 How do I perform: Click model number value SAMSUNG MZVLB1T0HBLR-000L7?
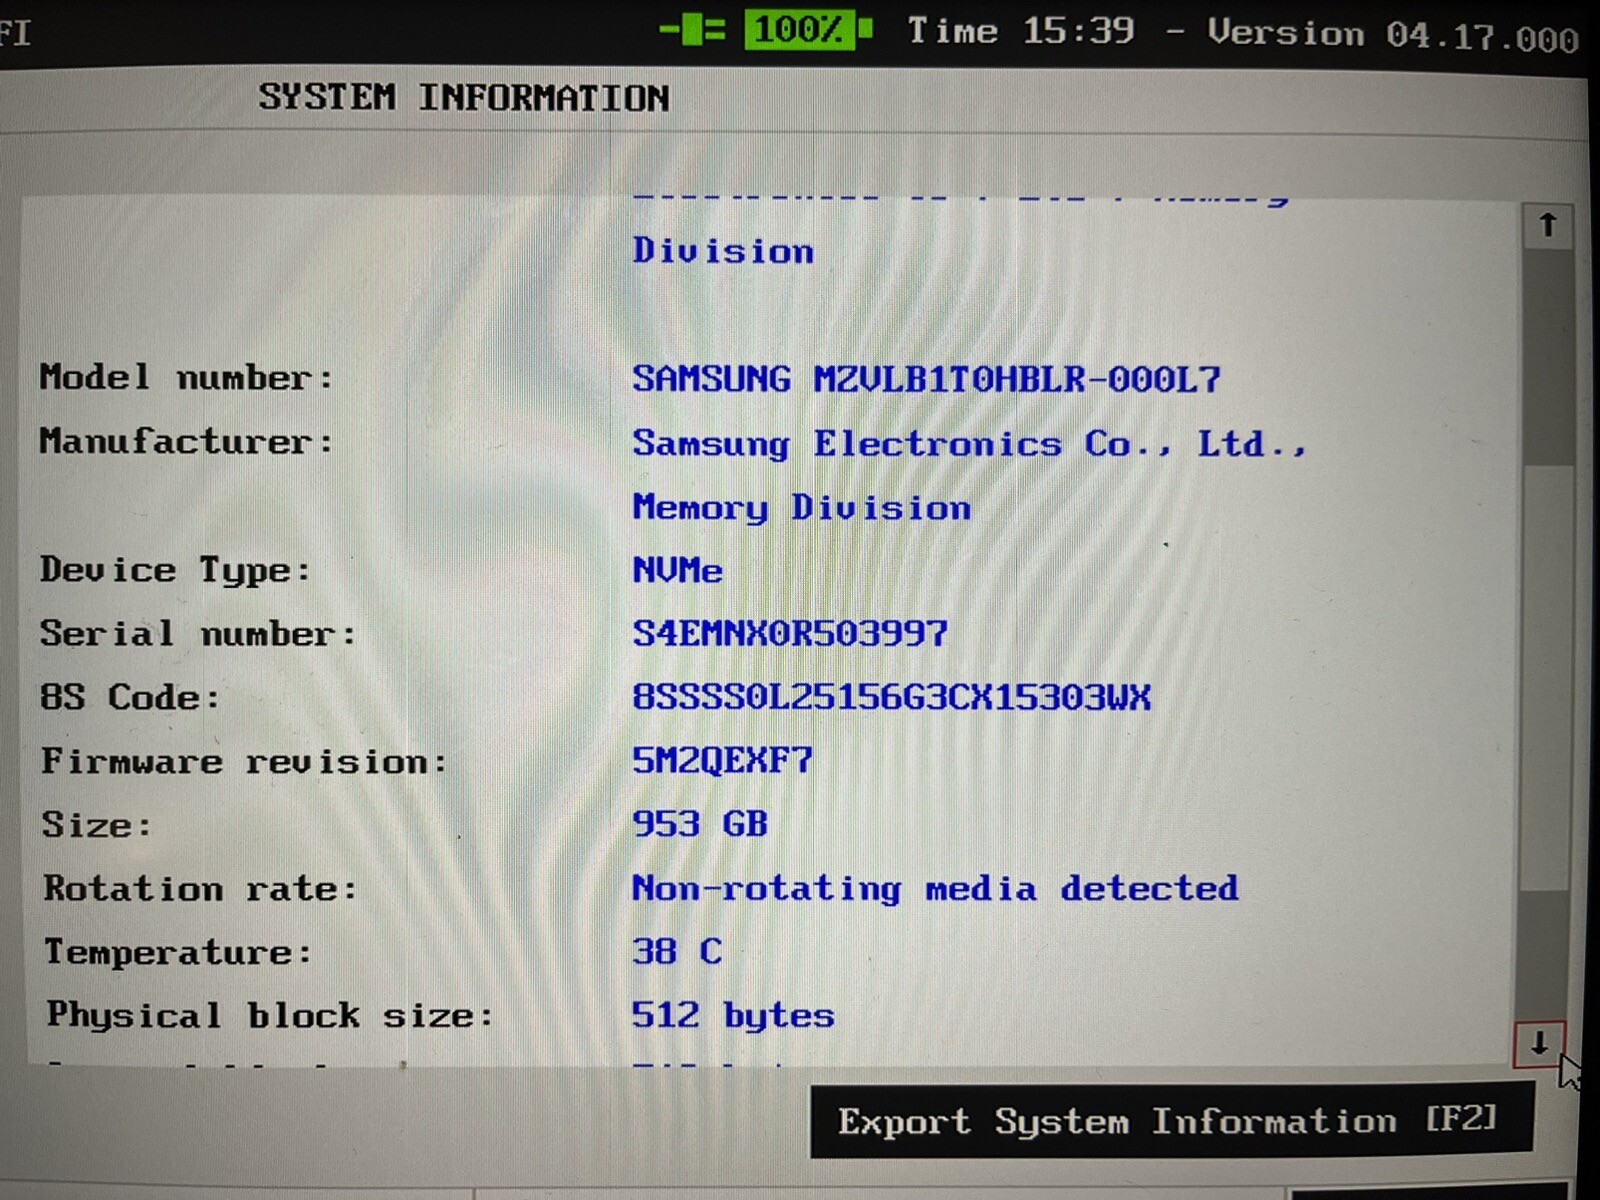pyautogui.click(x=926, y=379)
